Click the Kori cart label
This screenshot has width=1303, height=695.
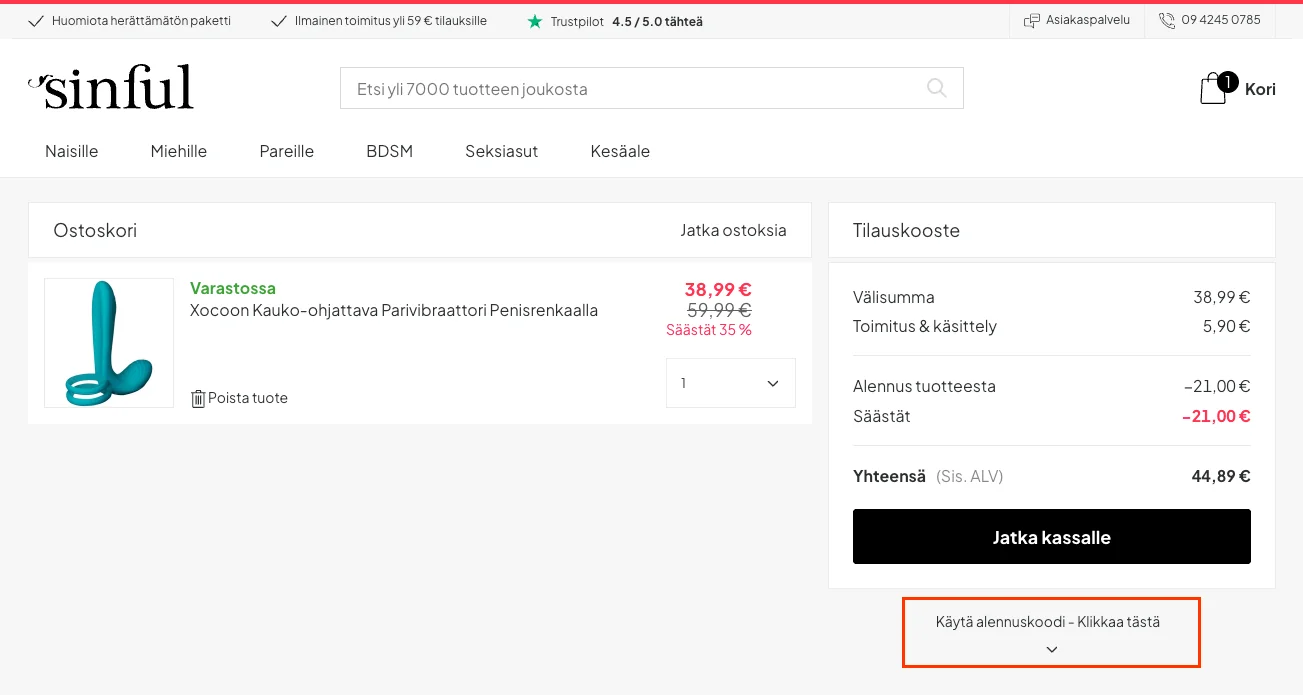point(1260,89)
